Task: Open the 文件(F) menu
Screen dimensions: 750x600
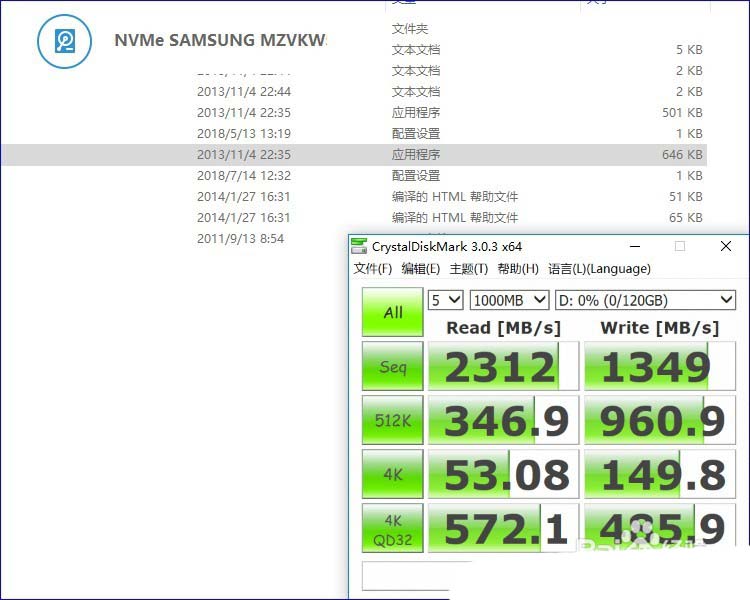Action: (373, 269)
